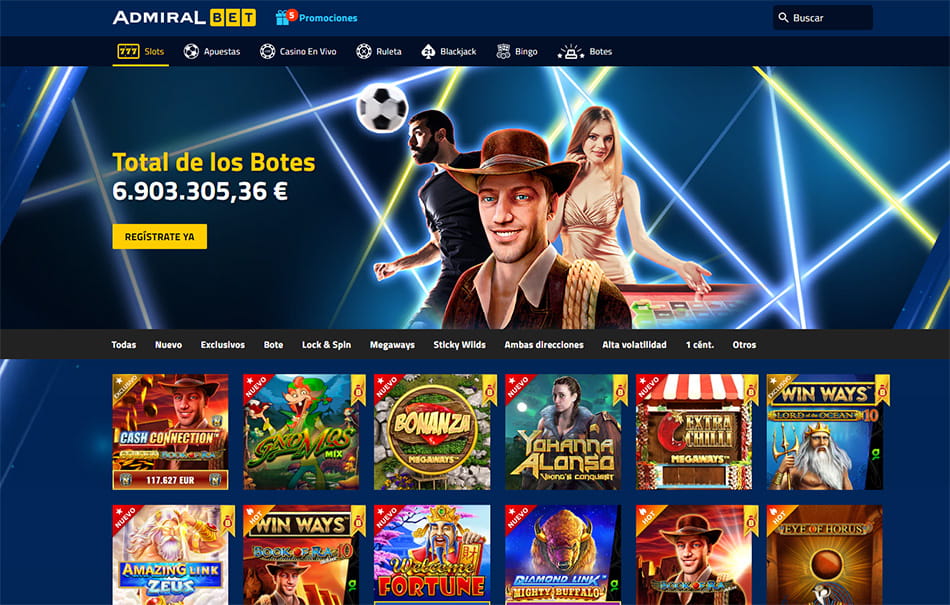Viewport: 950px width, 605px height.
Task: Go to AdmiralBet logo home
Action: click(184, 18)
